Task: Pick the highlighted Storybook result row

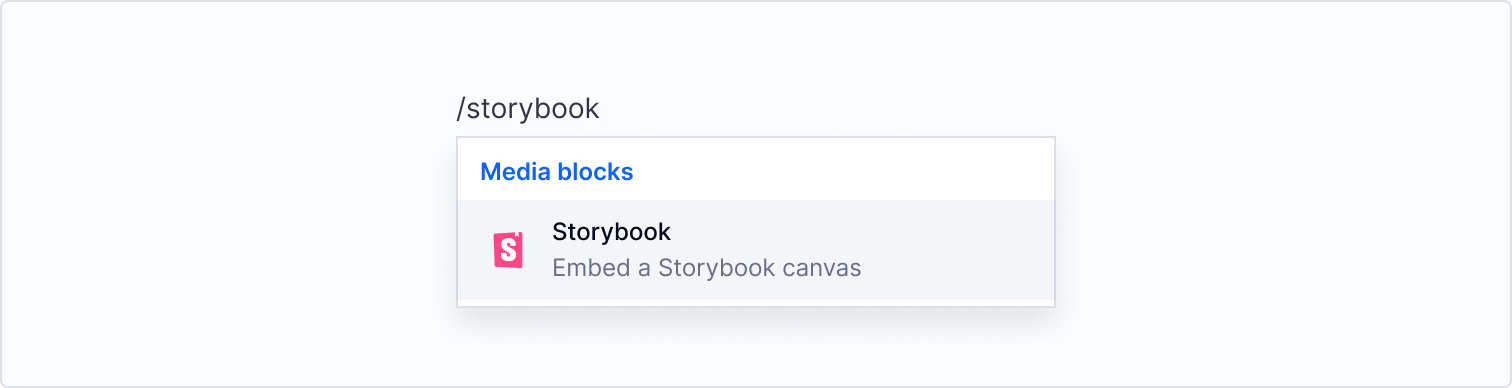Action: [x=756, y=250]
